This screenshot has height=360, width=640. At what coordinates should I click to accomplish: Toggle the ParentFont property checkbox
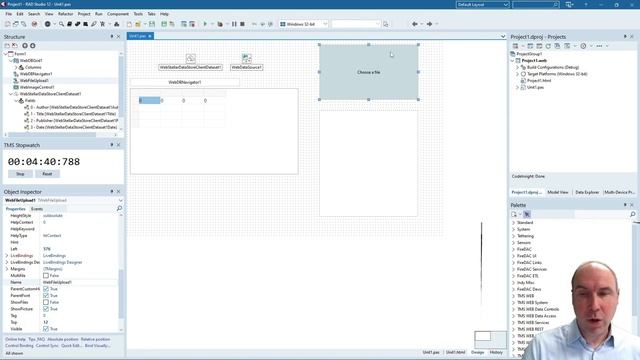pyautogui.click(x=46, y=296)
